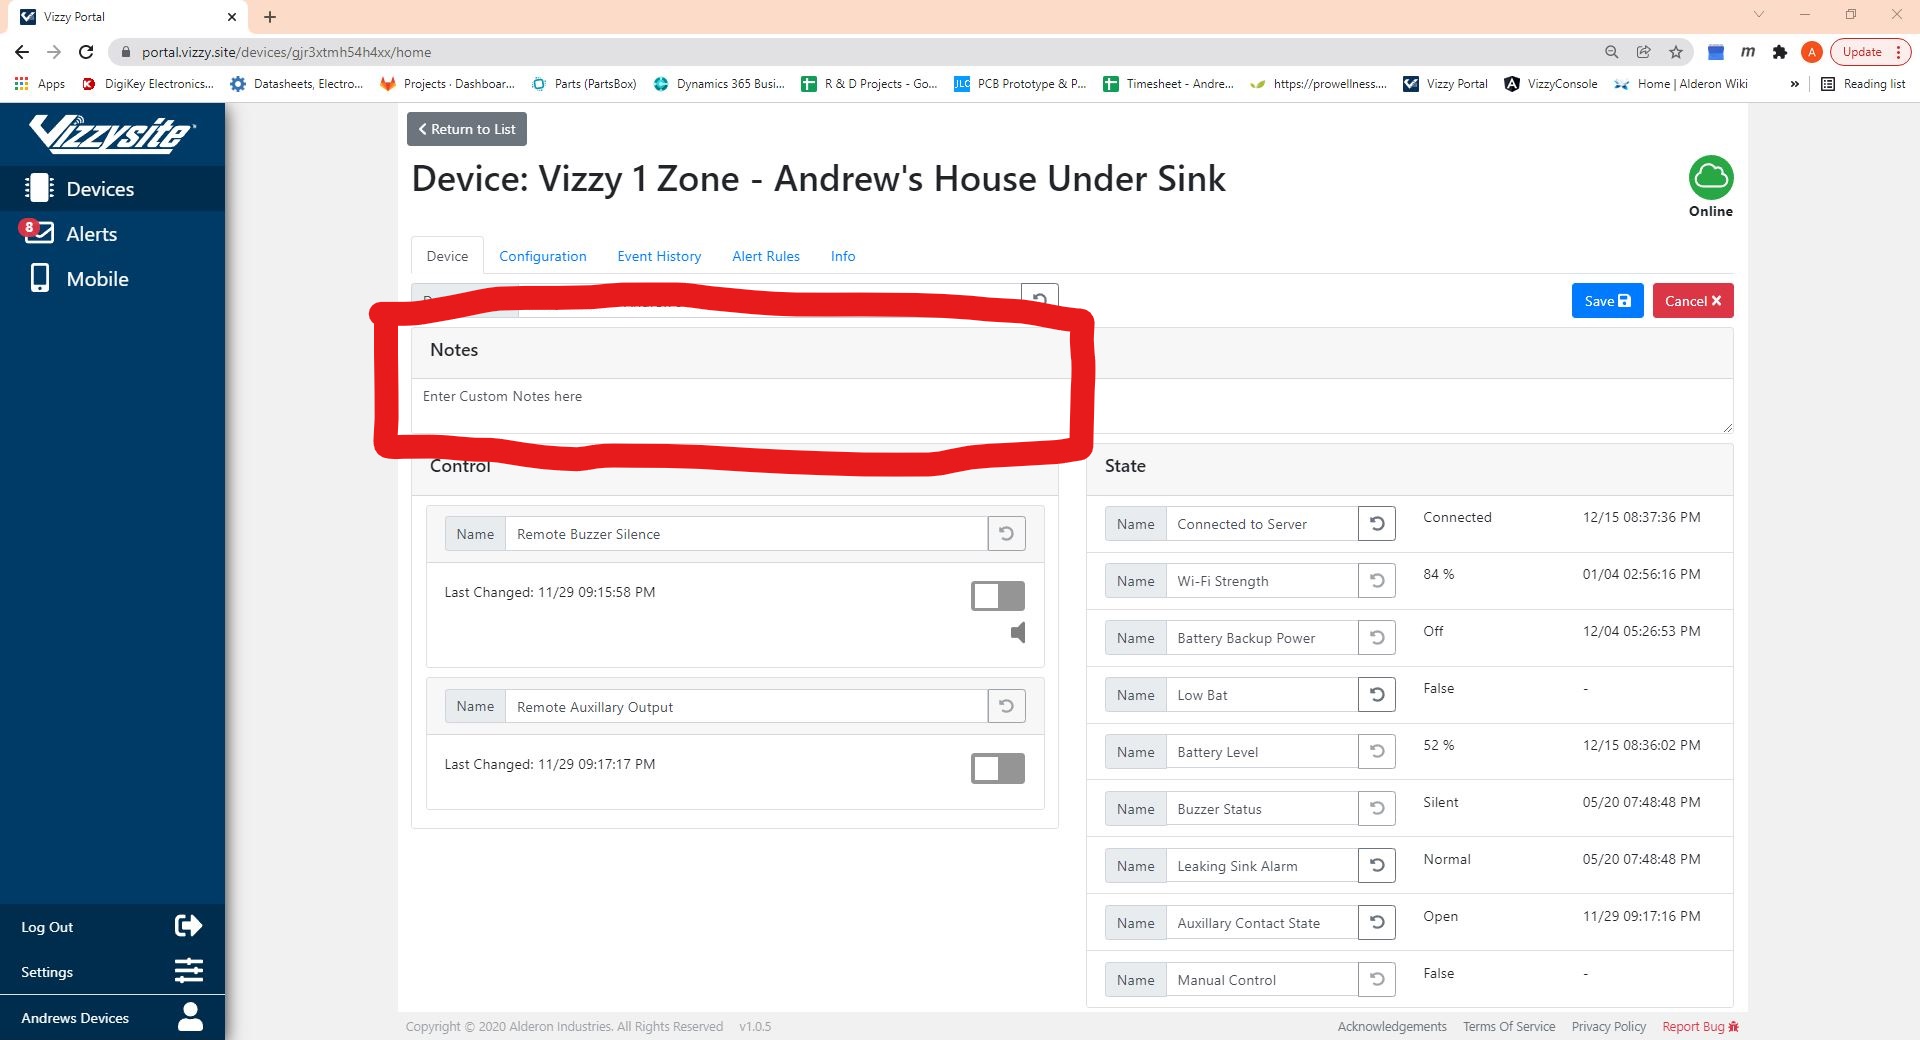Switch to the Configuration tab
This screenshot has height=1040, width=1920.
click(x=543, y=256)
